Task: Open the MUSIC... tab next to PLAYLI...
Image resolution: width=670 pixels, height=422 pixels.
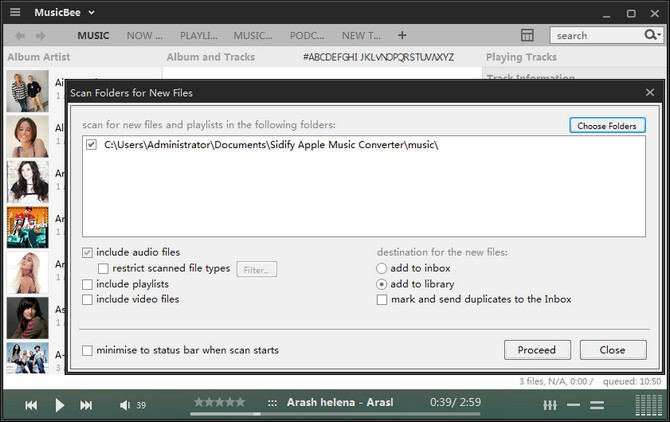Action: (253, 35)
